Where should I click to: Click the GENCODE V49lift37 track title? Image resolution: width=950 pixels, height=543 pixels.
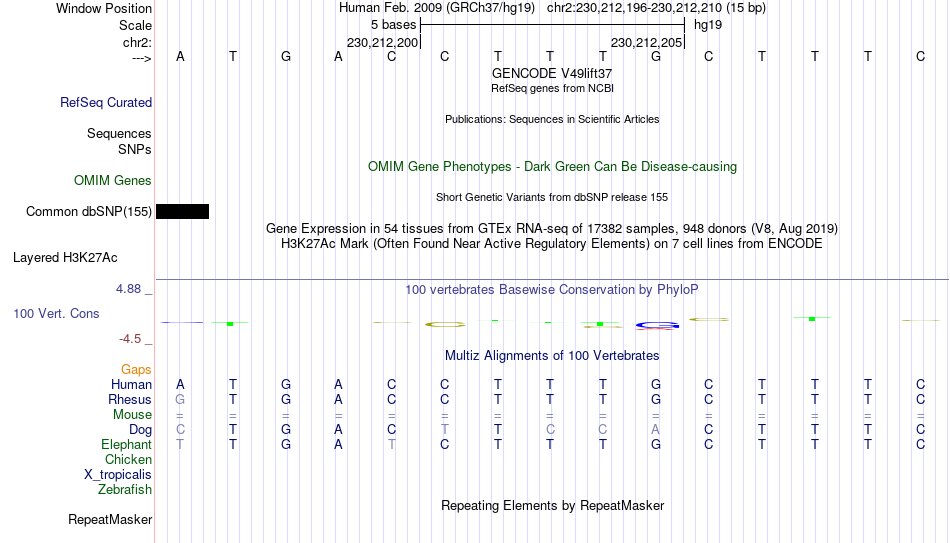(552, 73)
